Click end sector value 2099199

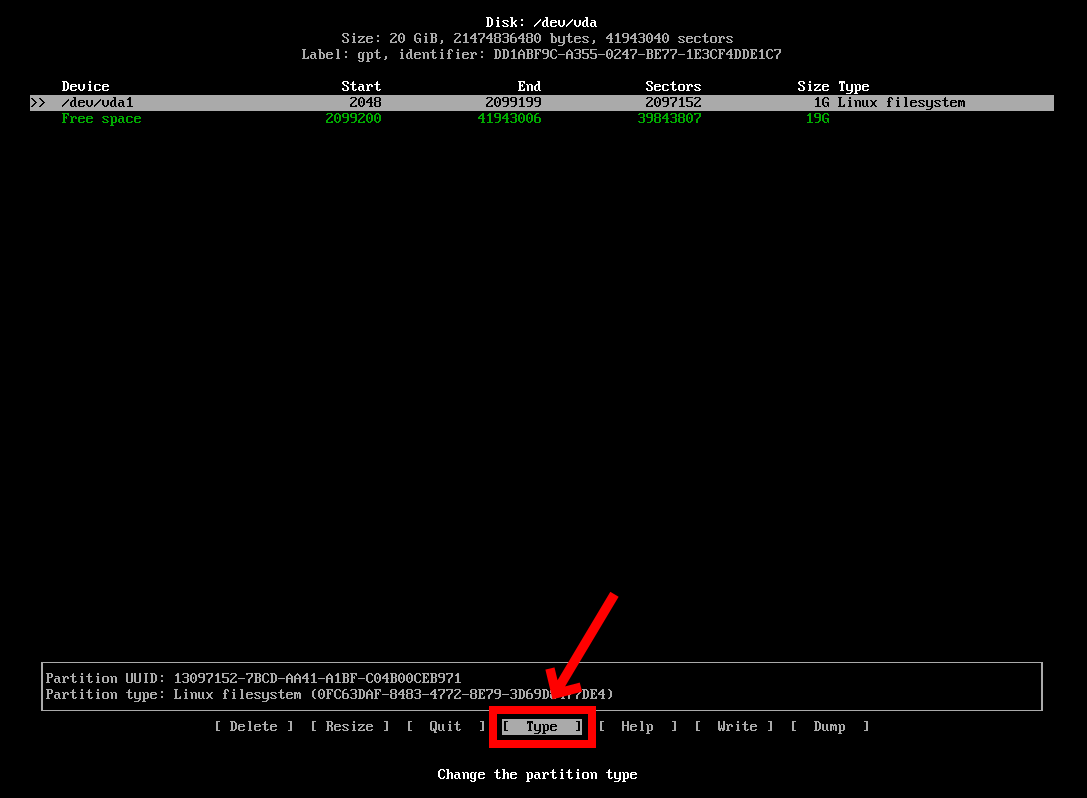514,103
